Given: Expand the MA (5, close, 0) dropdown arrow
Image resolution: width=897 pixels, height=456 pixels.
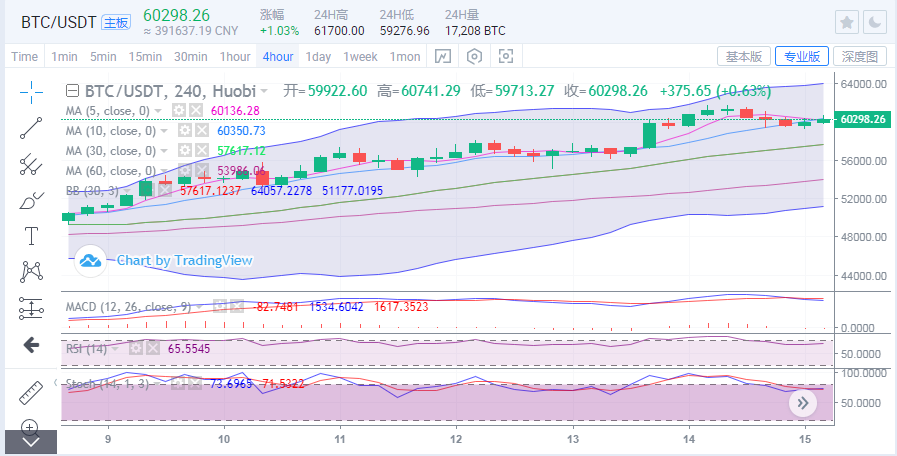Looking at the screenshot, I should [158, 111].
